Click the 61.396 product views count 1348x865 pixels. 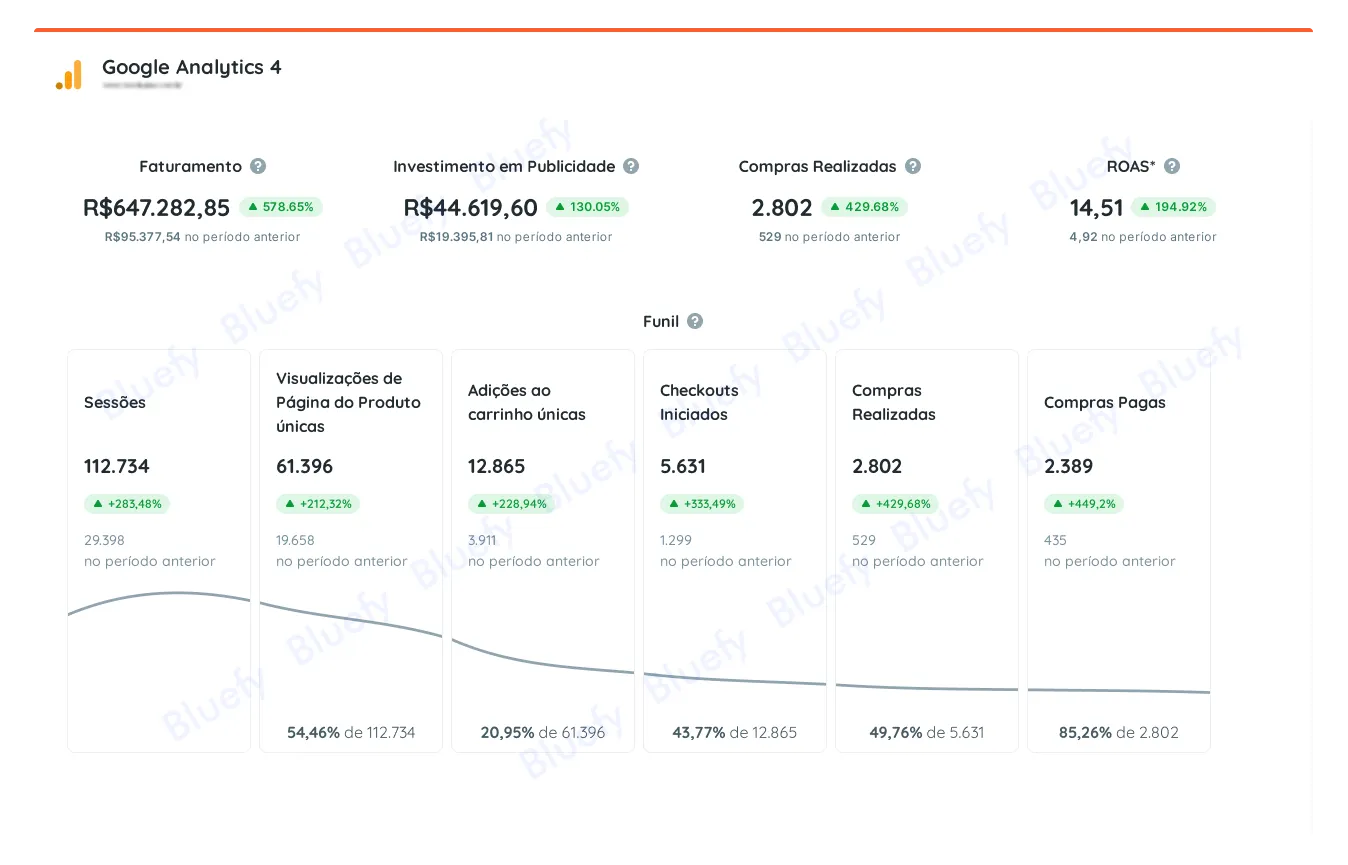tap(305, 466)
